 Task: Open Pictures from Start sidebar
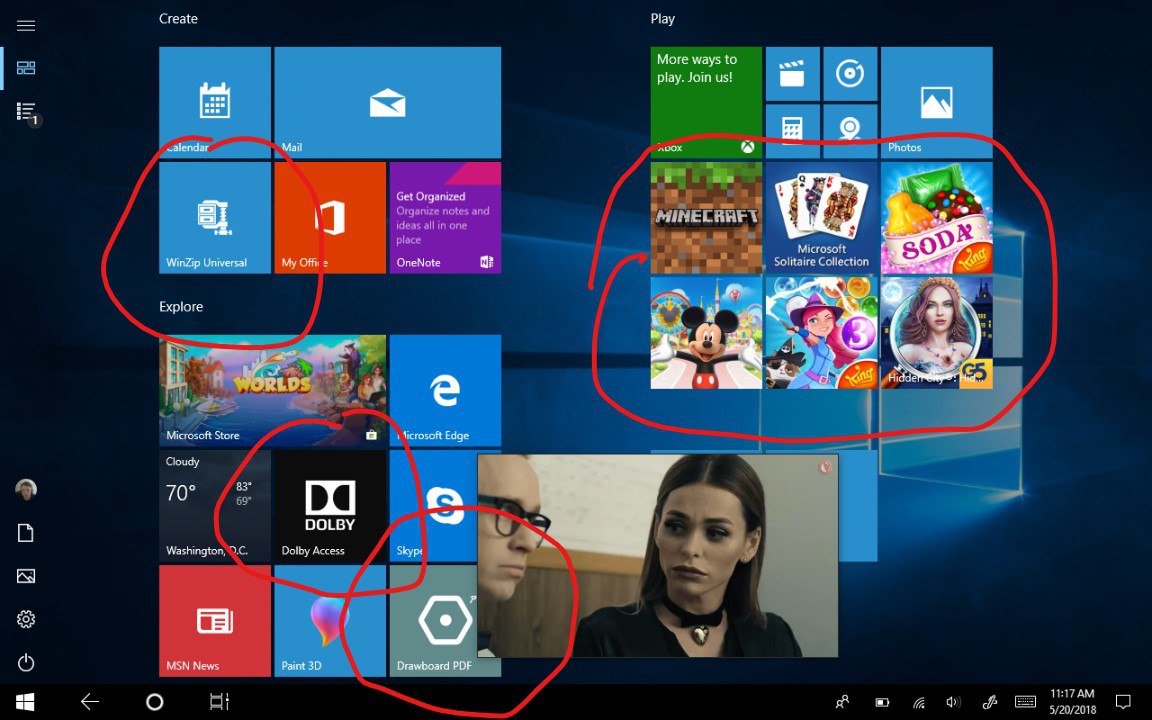coord(26,576)
